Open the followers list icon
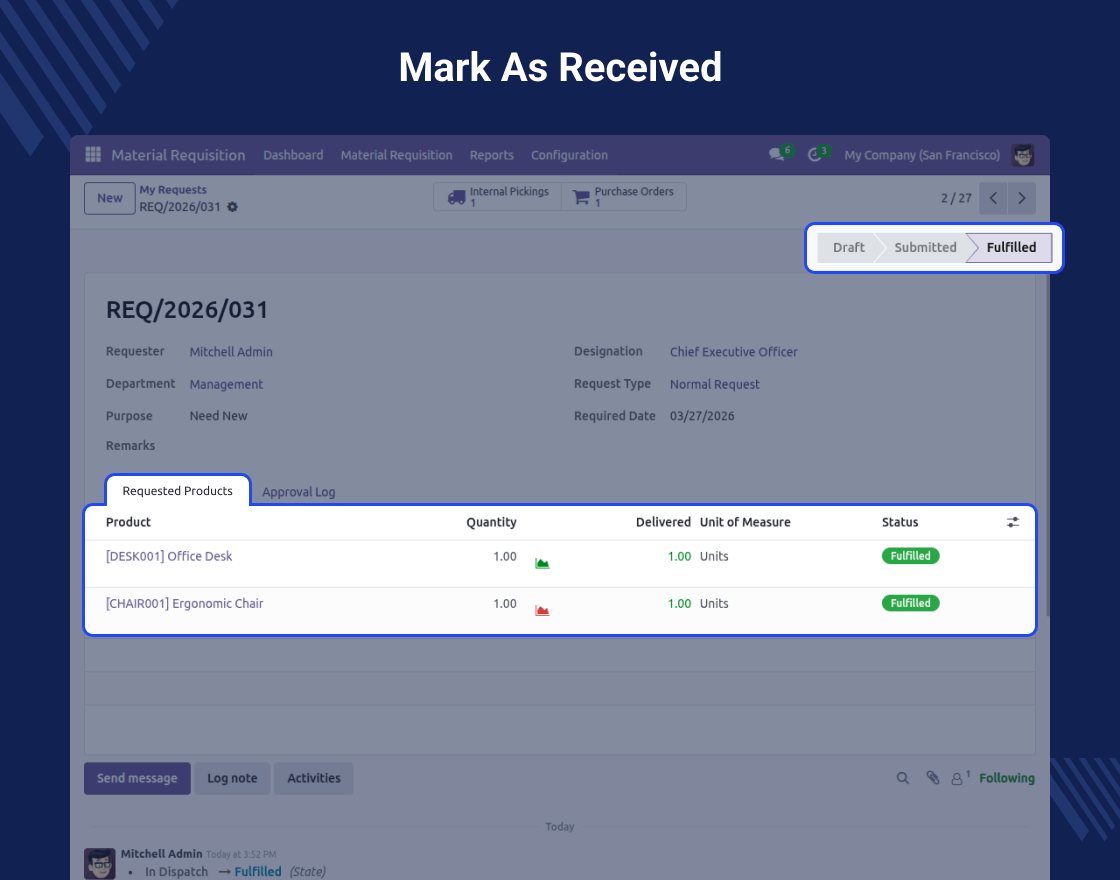This screenshot has height=880, width=1120. (x=959, y=778)
